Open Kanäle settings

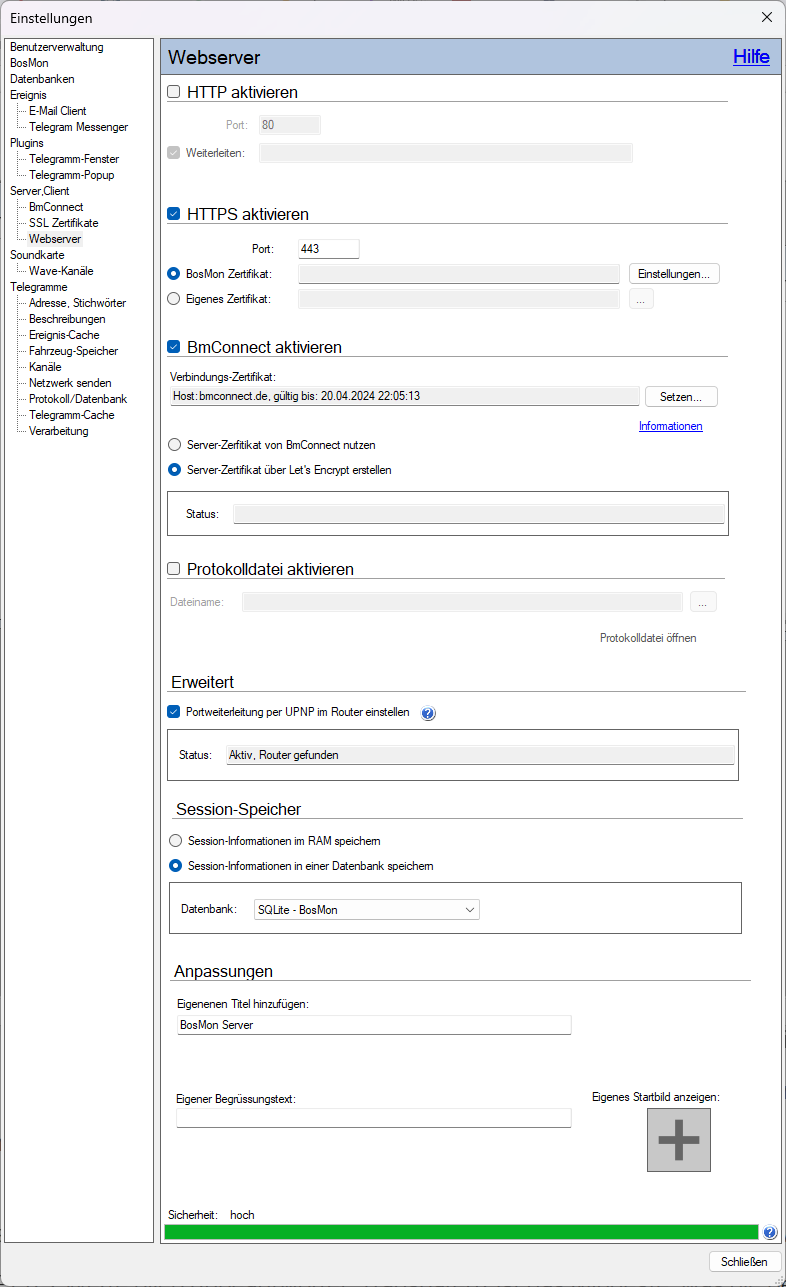(45, 367)
